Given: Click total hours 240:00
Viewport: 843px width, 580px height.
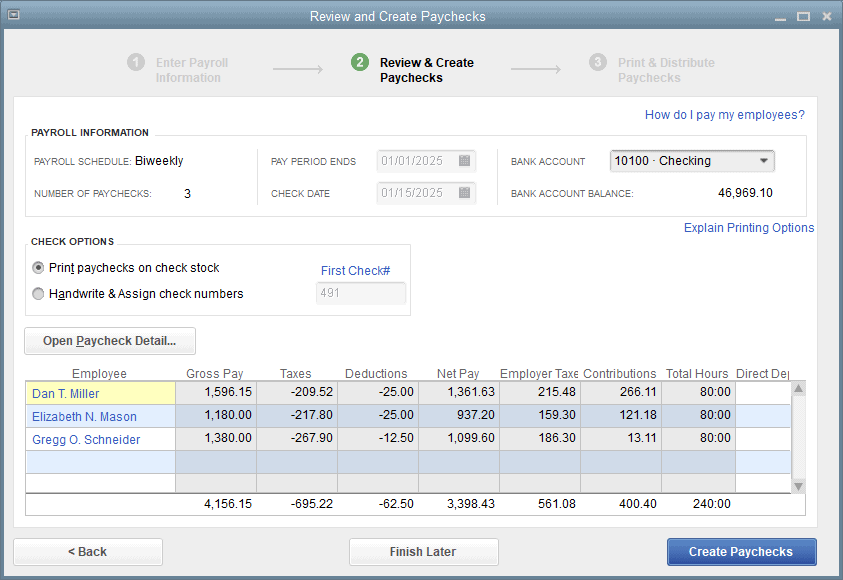Looking at the screenshot, I should (x=711, y=504).
